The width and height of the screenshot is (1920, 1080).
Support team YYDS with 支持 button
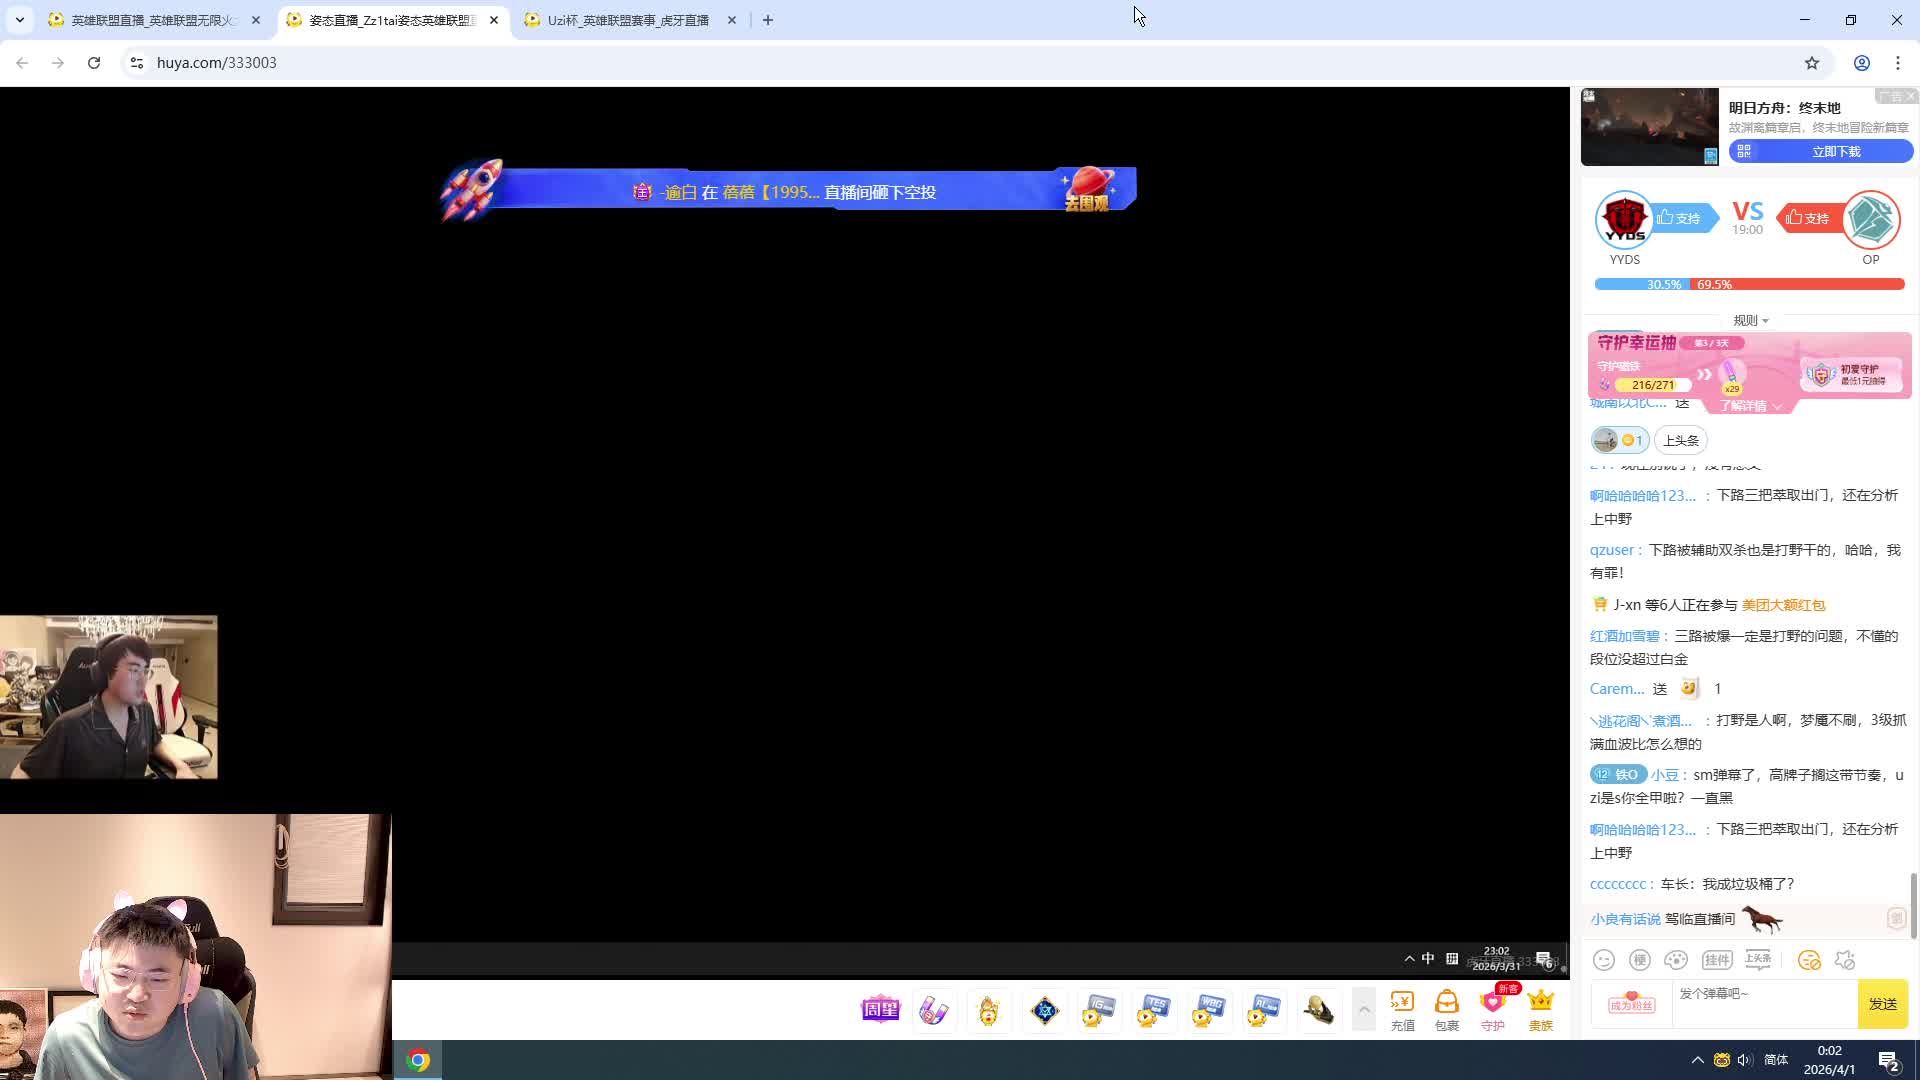click(1680, 218)
